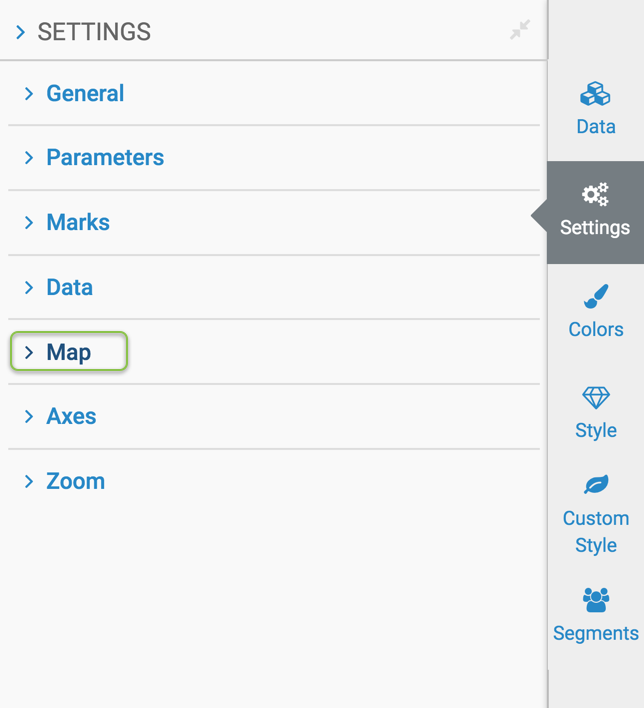Click the minimize panel arrows icon
Image resolution: width=644 pixels, height=708 pixels.
click(x=520, y=31)
